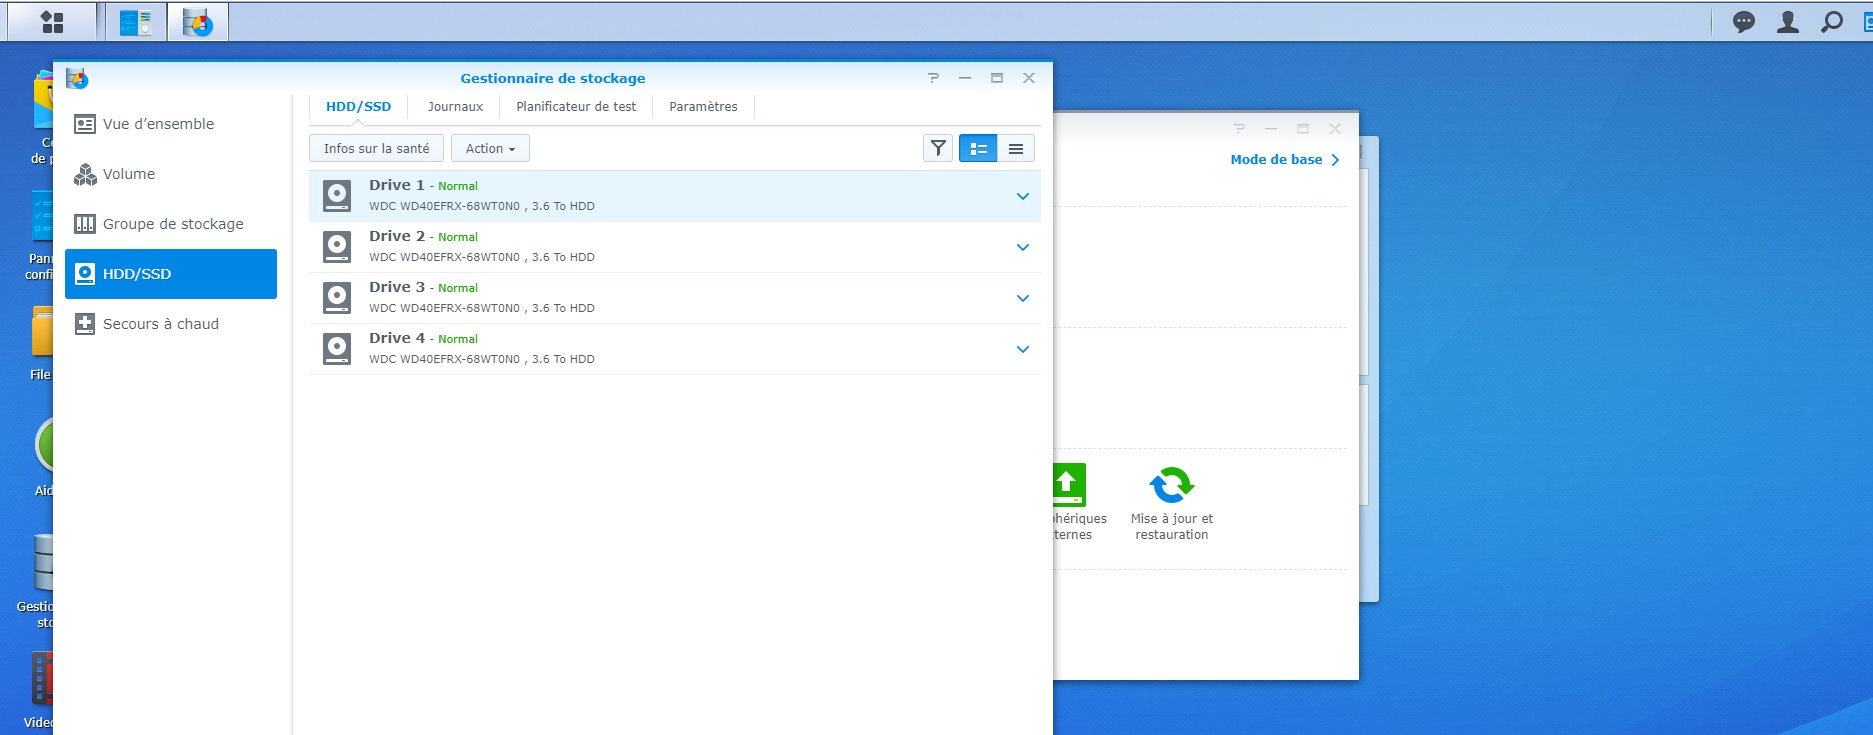Open Mise à jour et restauration

1171,504
